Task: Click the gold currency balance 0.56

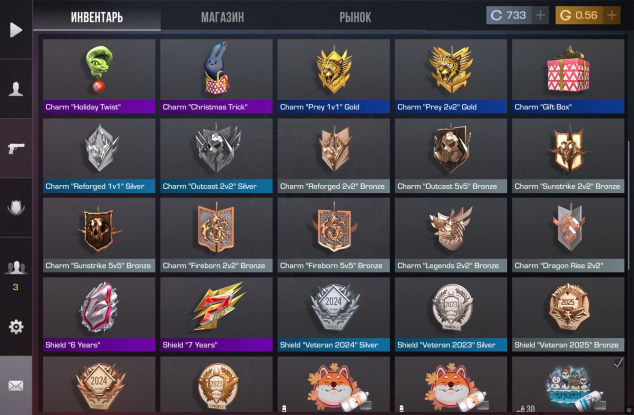Action: pyautogui.click(x=579, y=15)
